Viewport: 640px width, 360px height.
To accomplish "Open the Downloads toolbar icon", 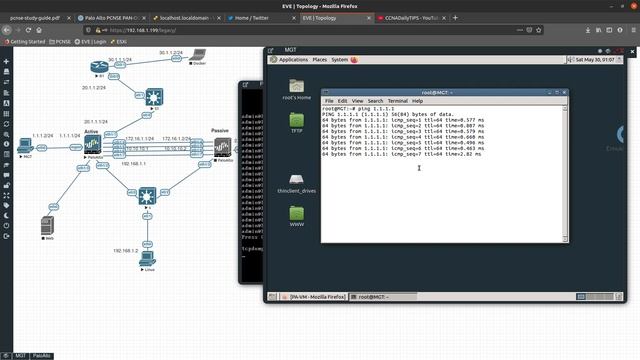I will tap(588, 30).
